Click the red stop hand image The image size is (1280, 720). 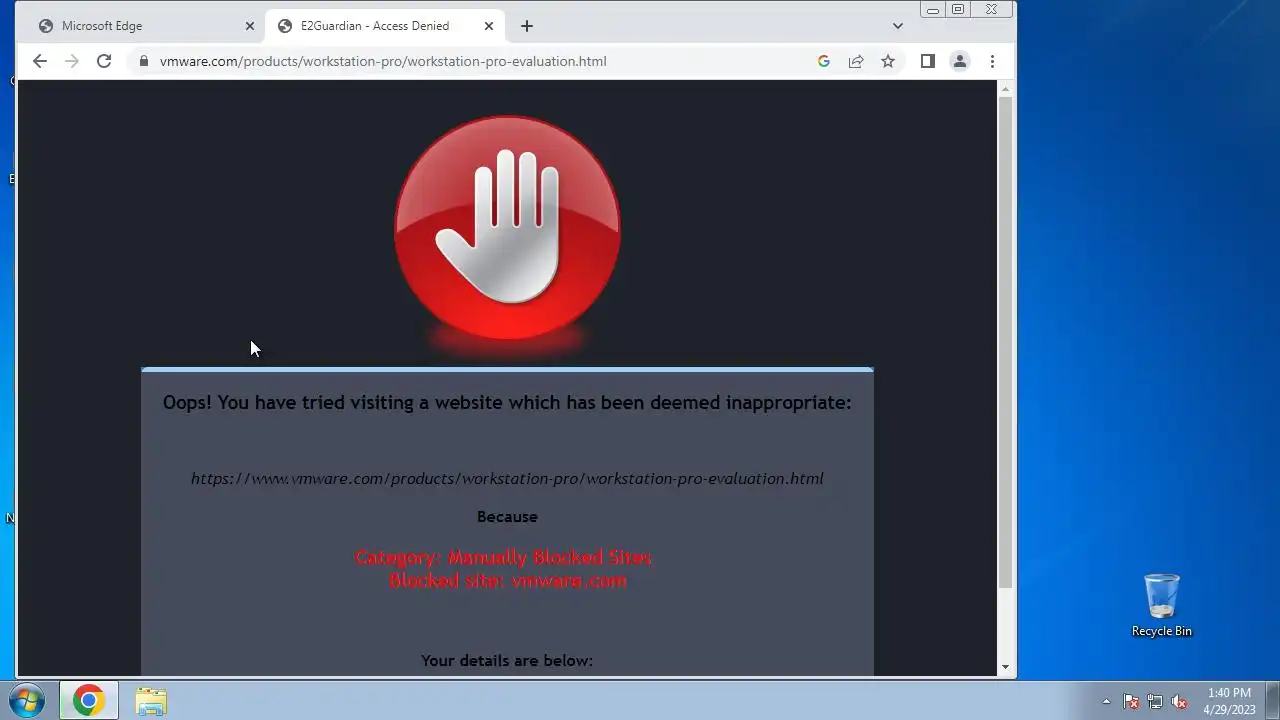coord(508,228)
